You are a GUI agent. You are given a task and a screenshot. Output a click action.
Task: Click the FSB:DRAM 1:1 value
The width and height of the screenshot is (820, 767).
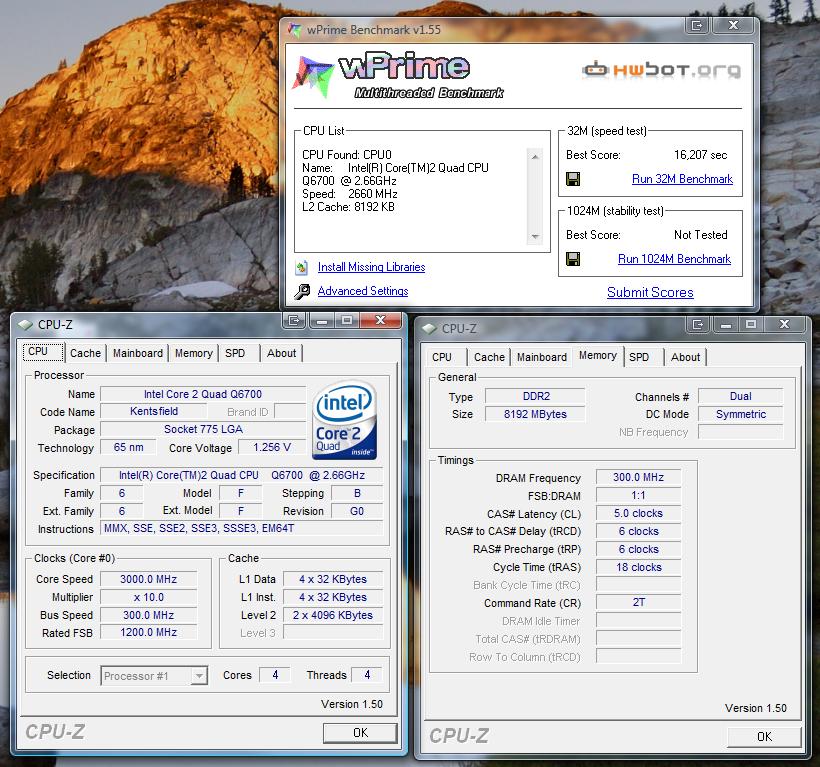point(639,496)
